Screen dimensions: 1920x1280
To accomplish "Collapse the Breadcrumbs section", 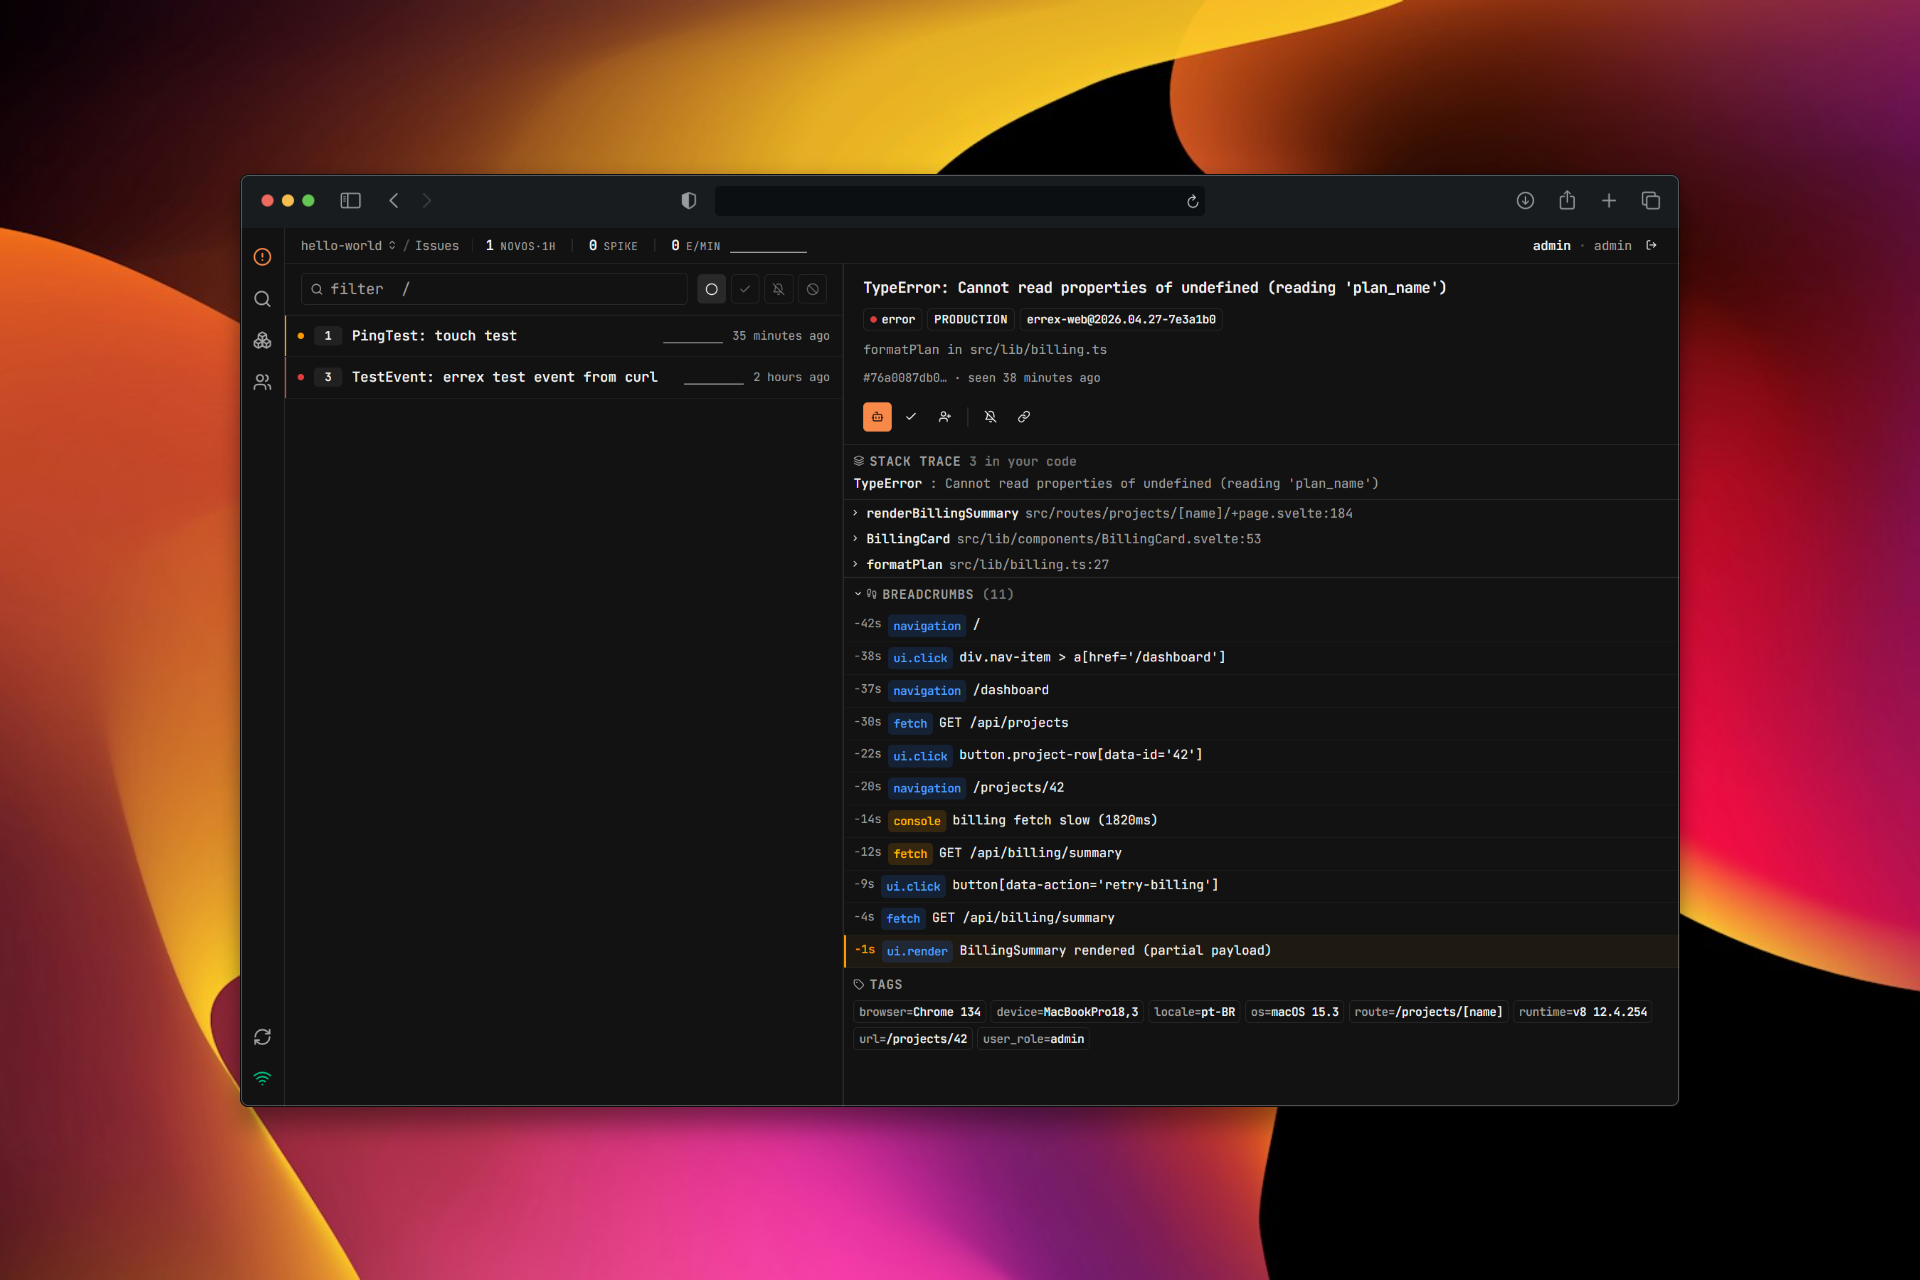I will pos(934,594).
